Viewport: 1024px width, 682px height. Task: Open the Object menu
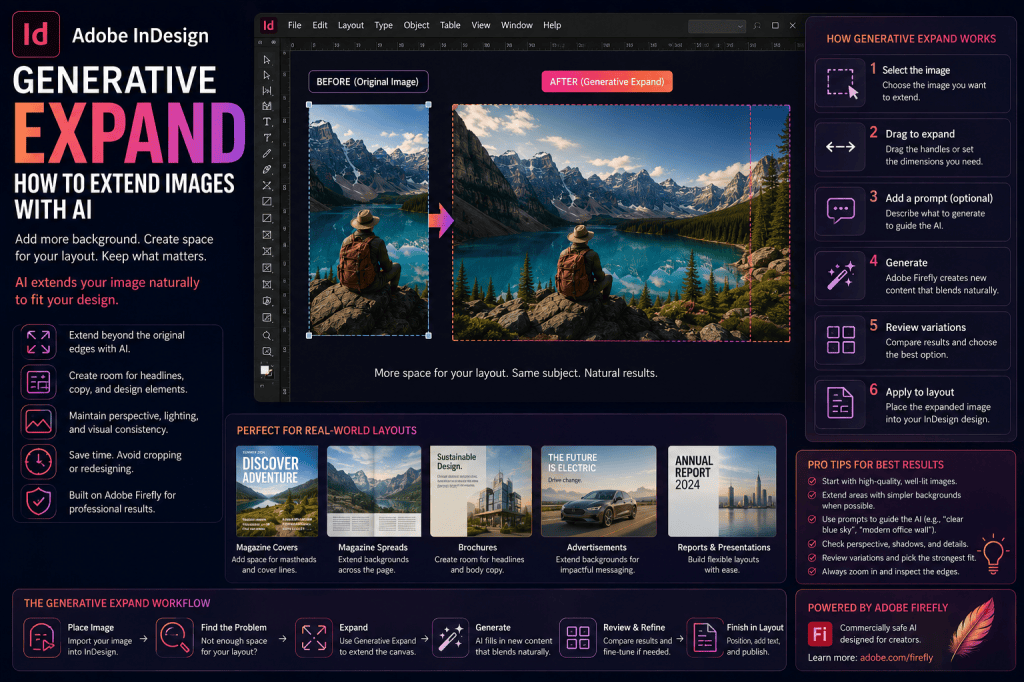[x=417, y=25]
